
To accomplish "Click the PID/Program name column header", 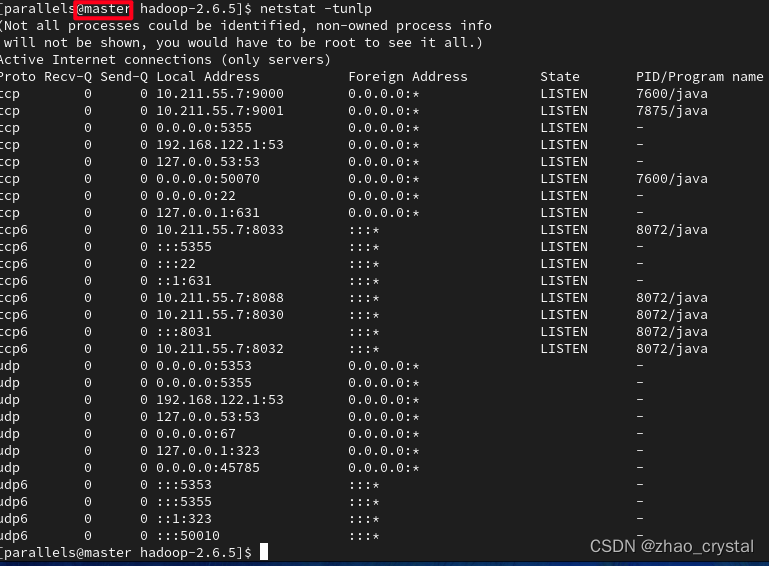I will [x=699, y=77].
